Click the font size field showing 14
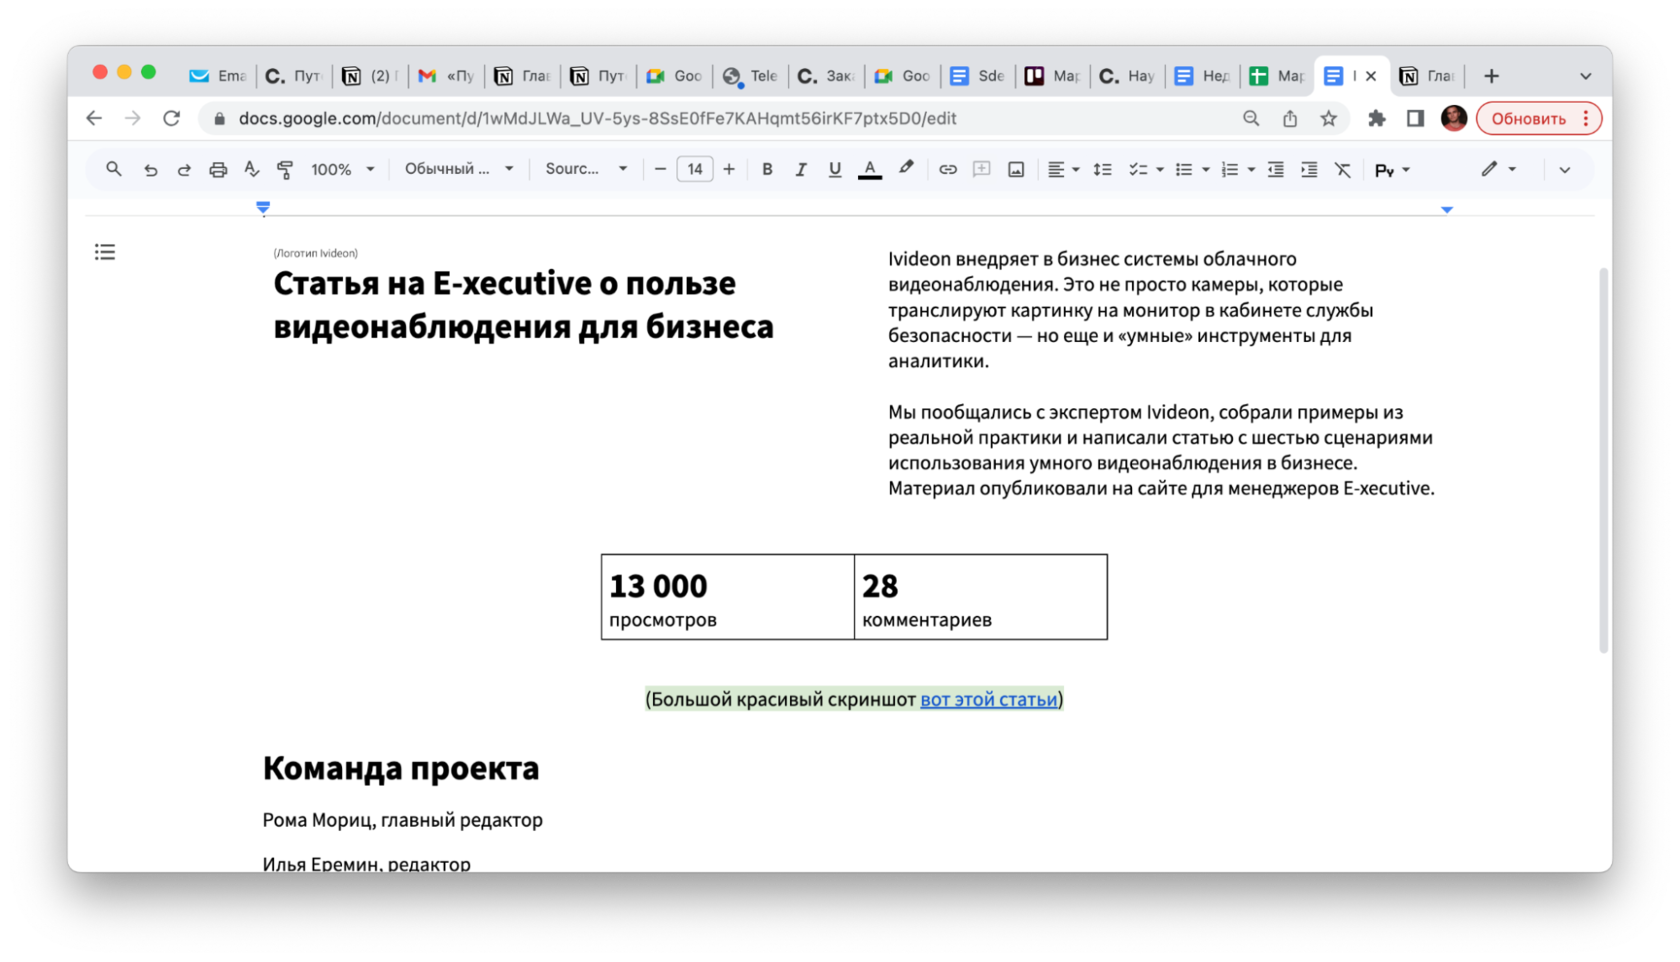 pos(695,169)
